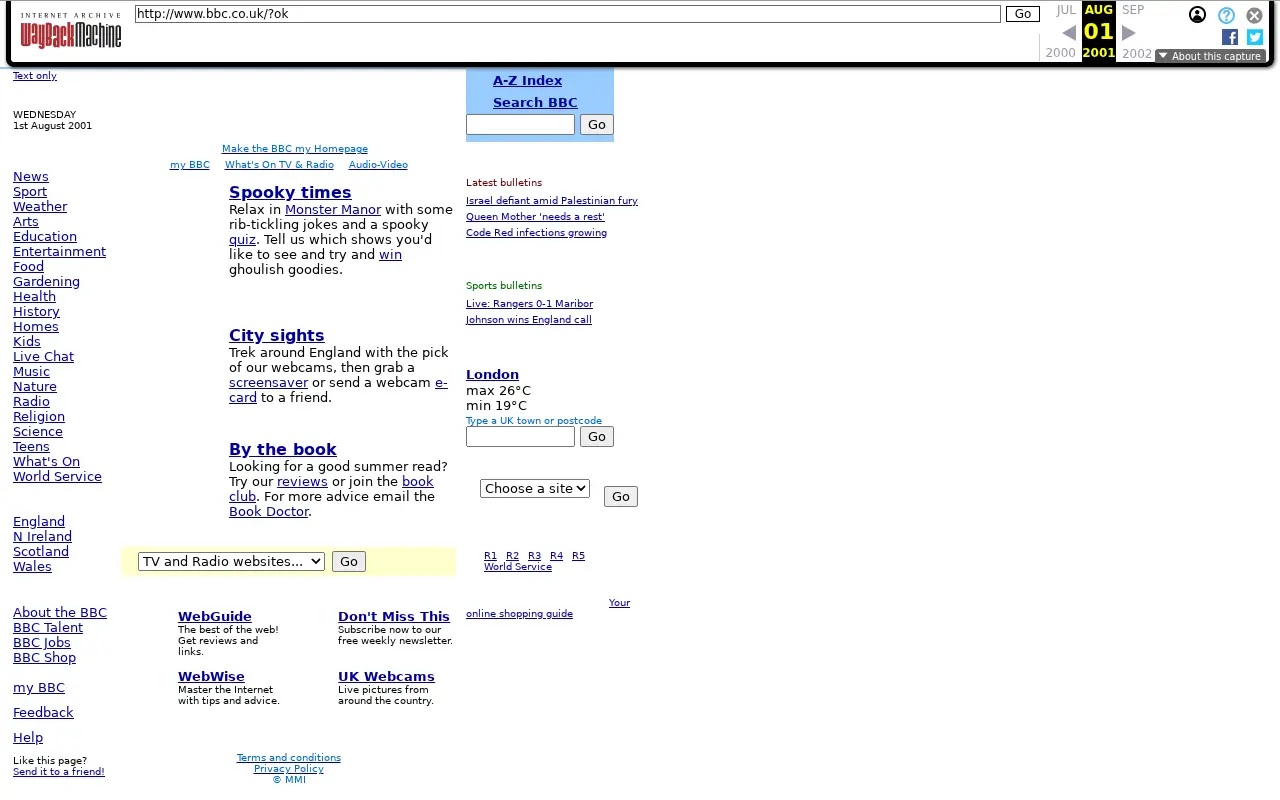
Task: Open Live: Rangers 0-1 Maribor bulletin
Action: [529, 303]
